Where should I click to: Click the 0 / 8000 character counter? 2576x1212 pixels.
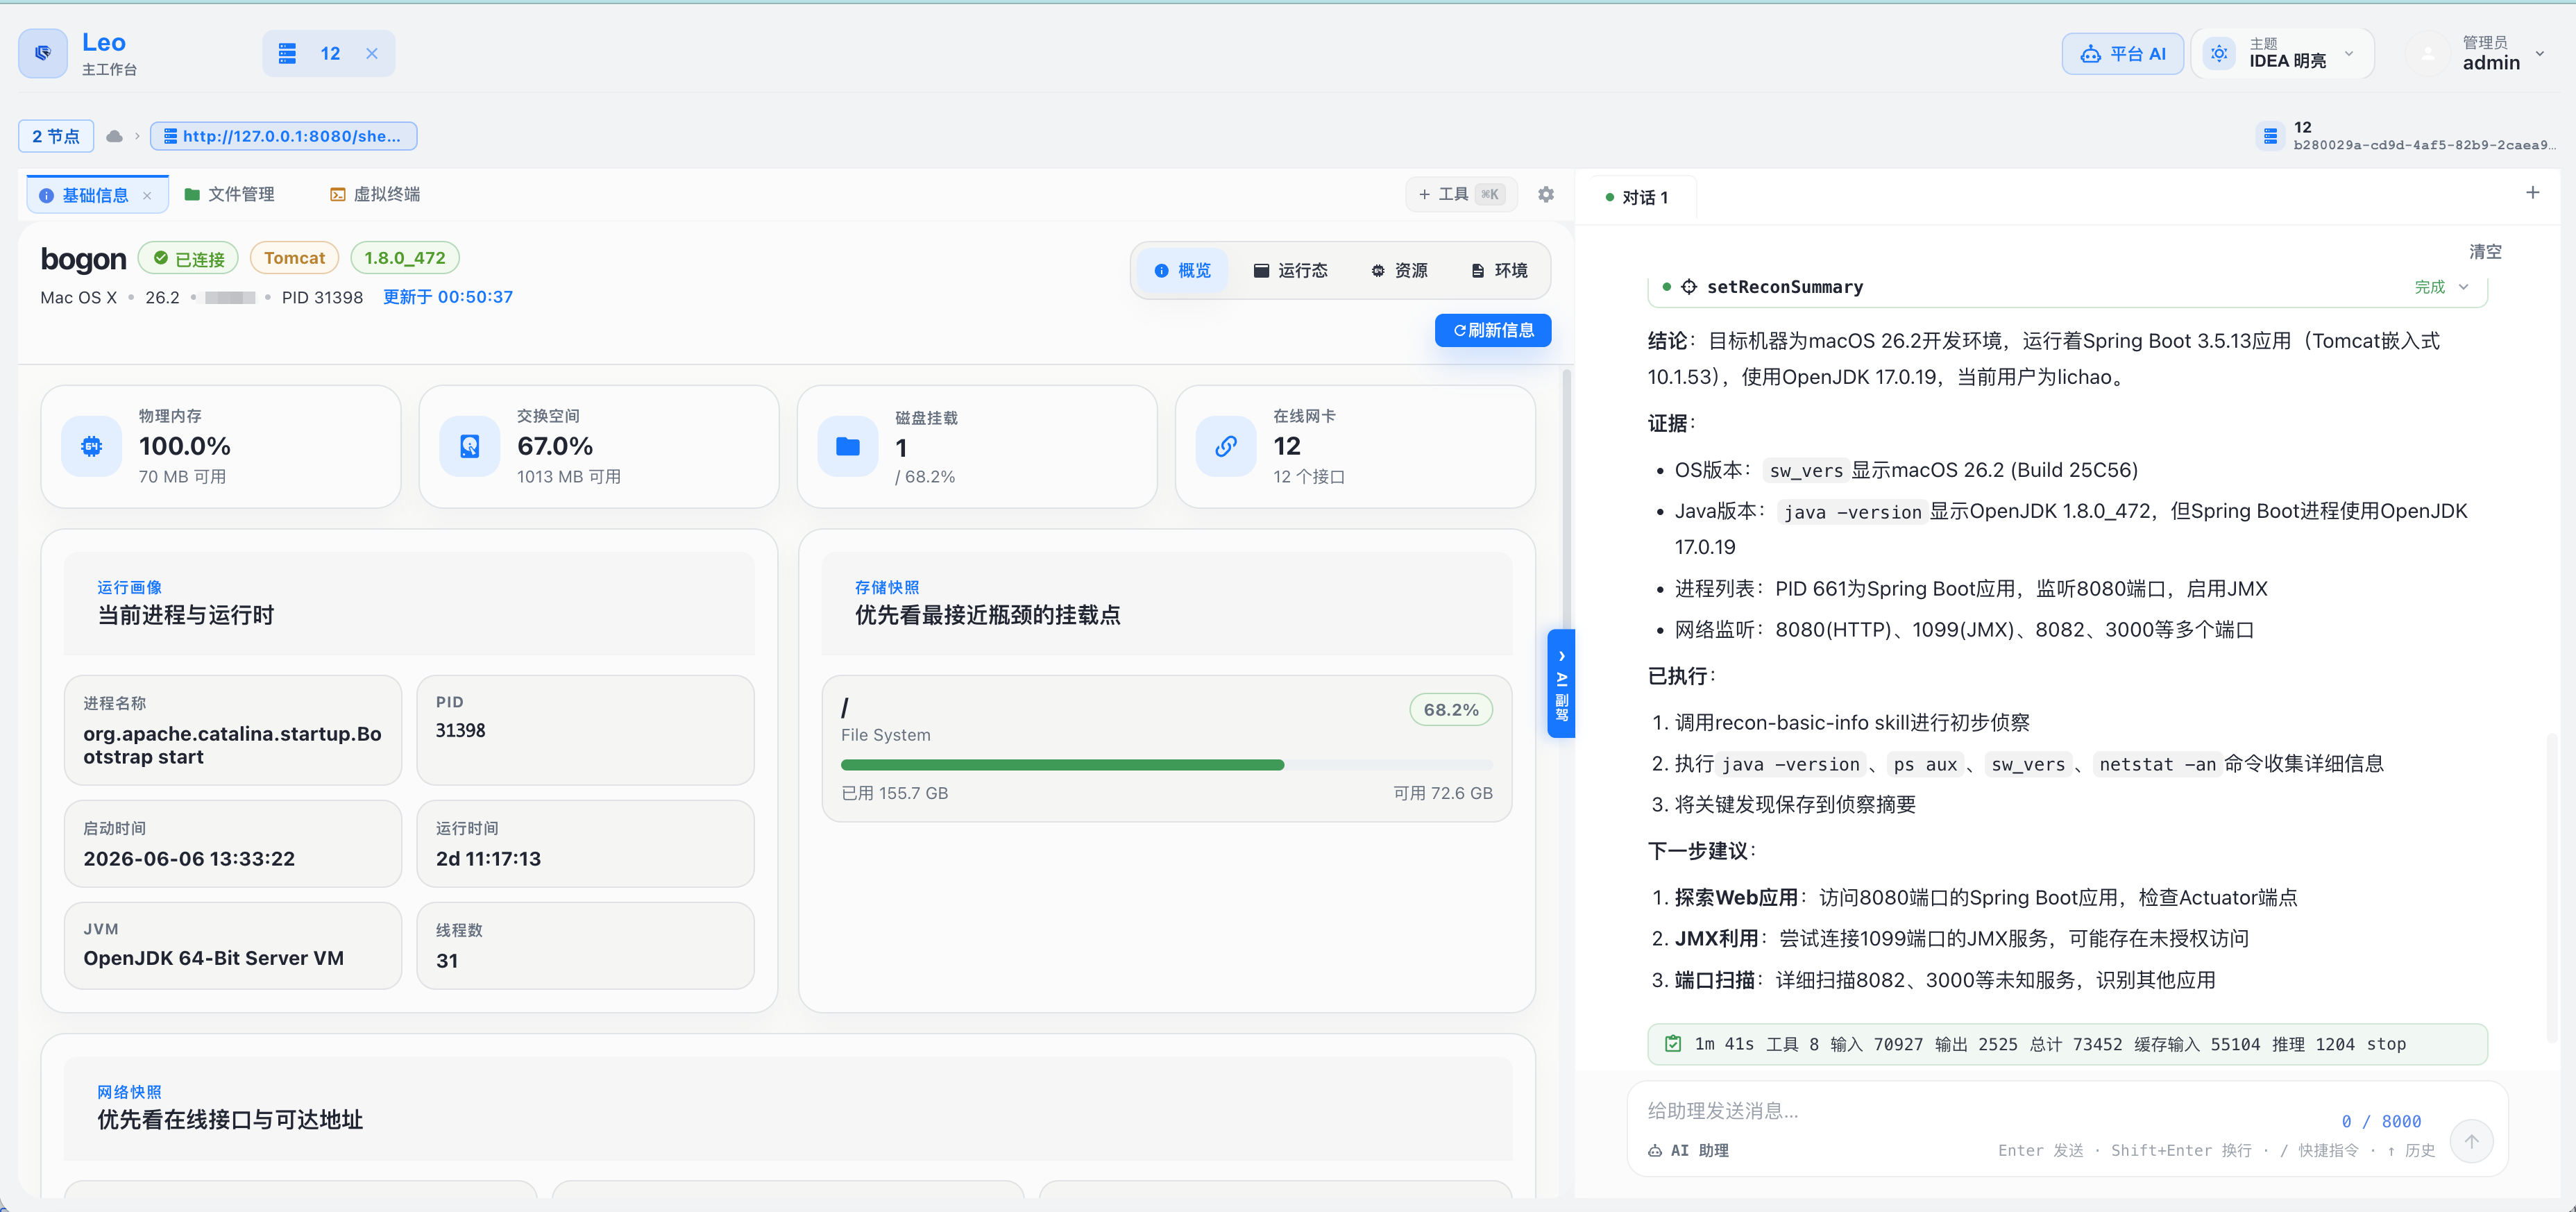click(2381, 1121)
